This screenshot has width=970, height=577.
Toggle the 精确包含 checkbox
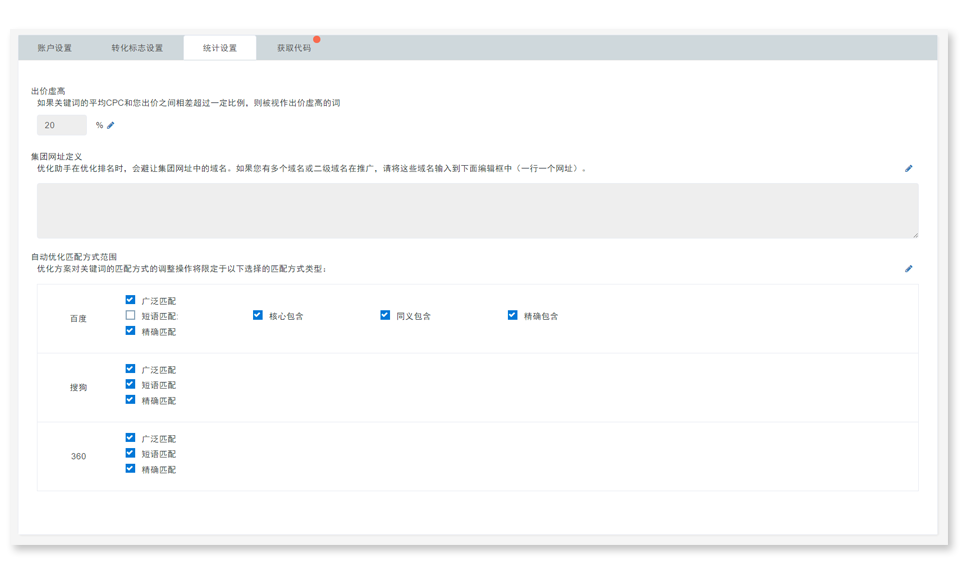coord(513,315)
